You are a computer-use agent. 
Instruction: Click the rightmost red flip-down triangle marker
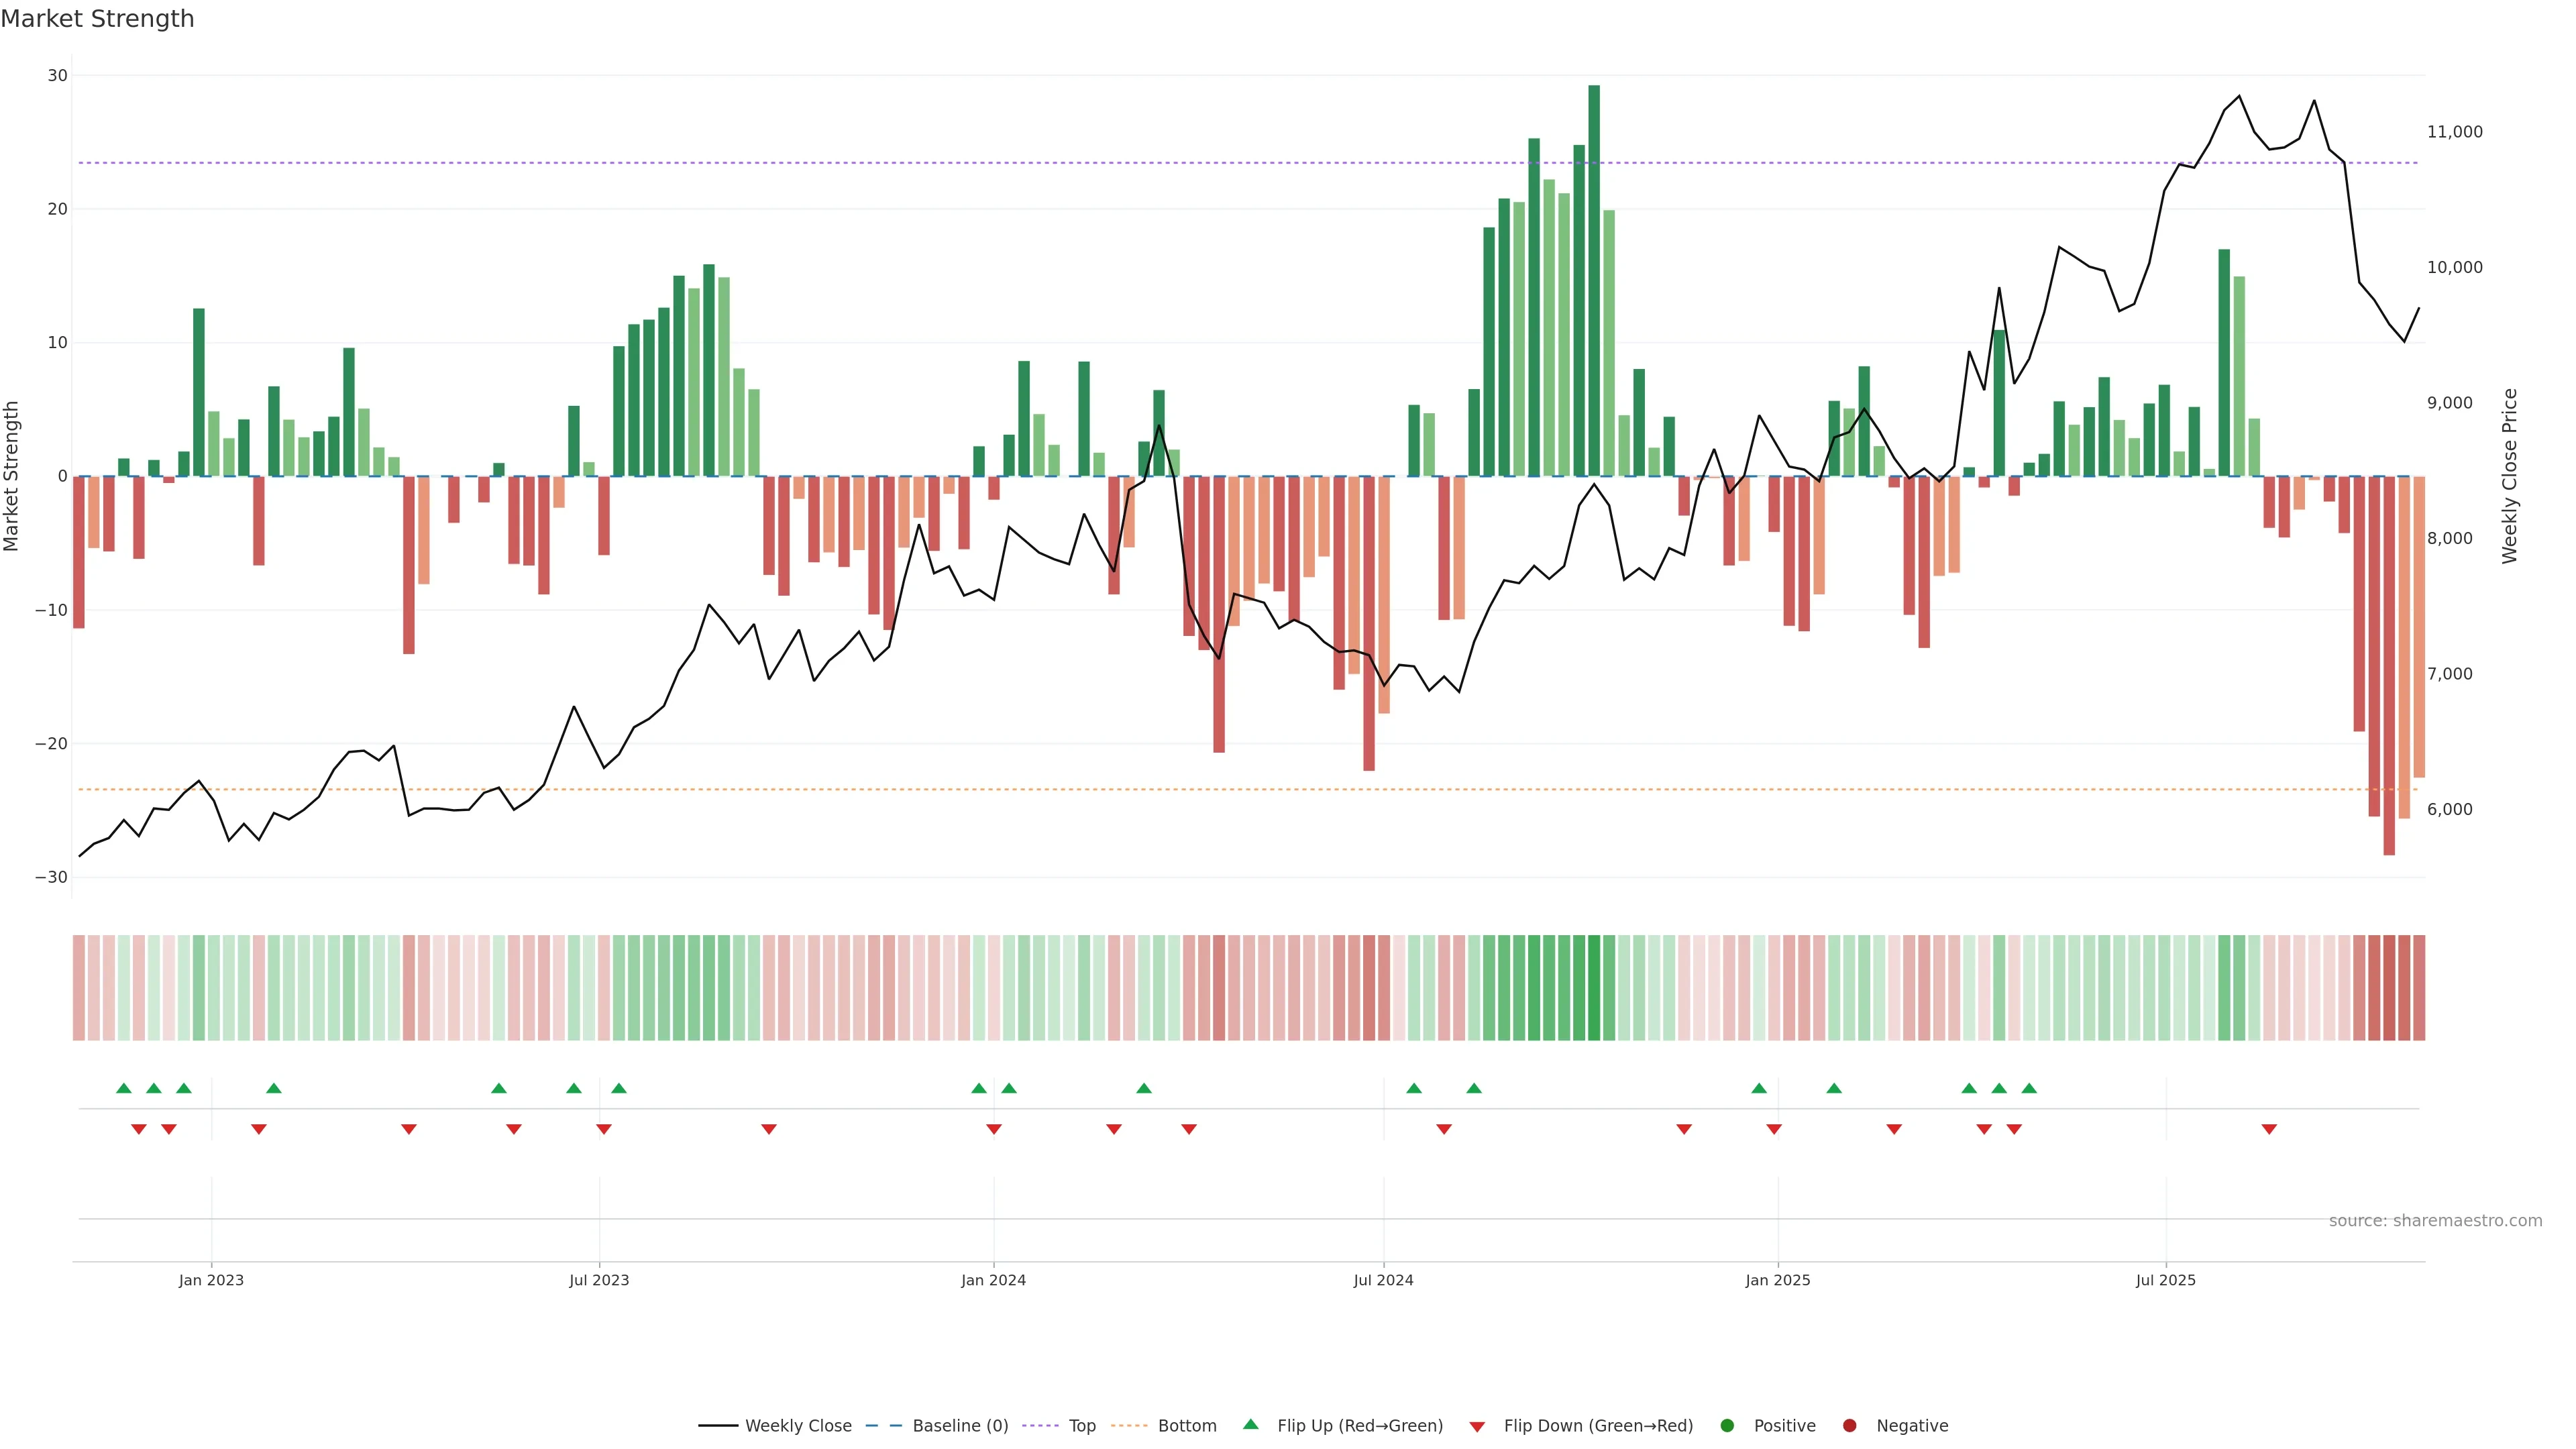[2269, 1129]
